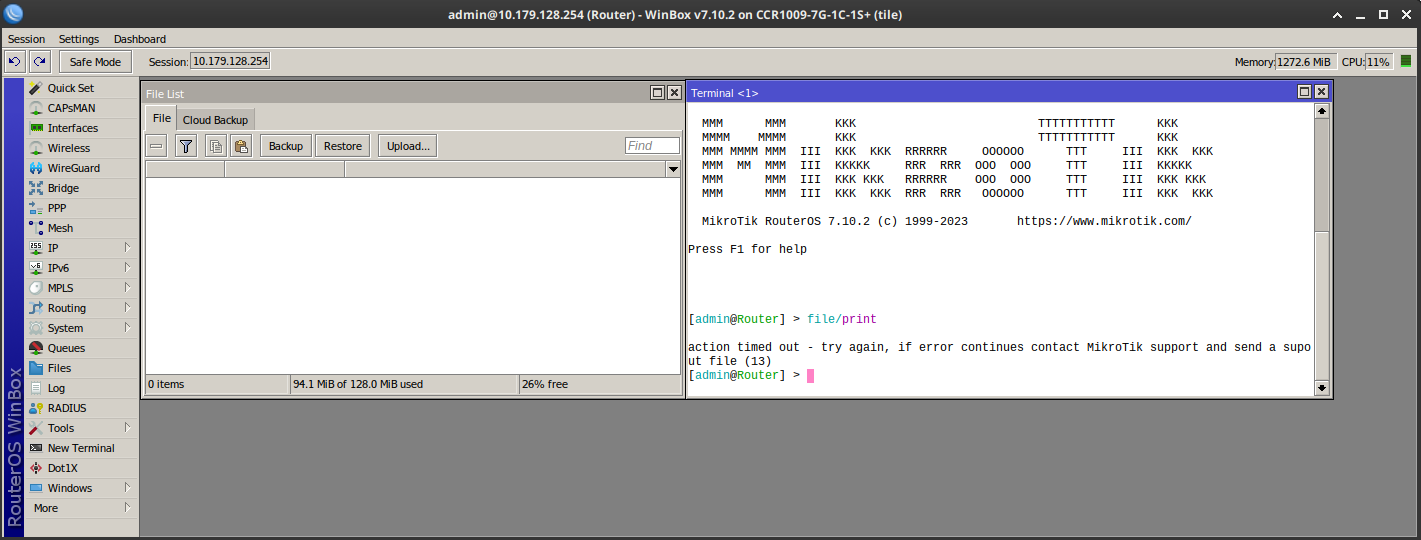Switch to the Cloud Backup tab
The image size is (1421, 540).
215,120
